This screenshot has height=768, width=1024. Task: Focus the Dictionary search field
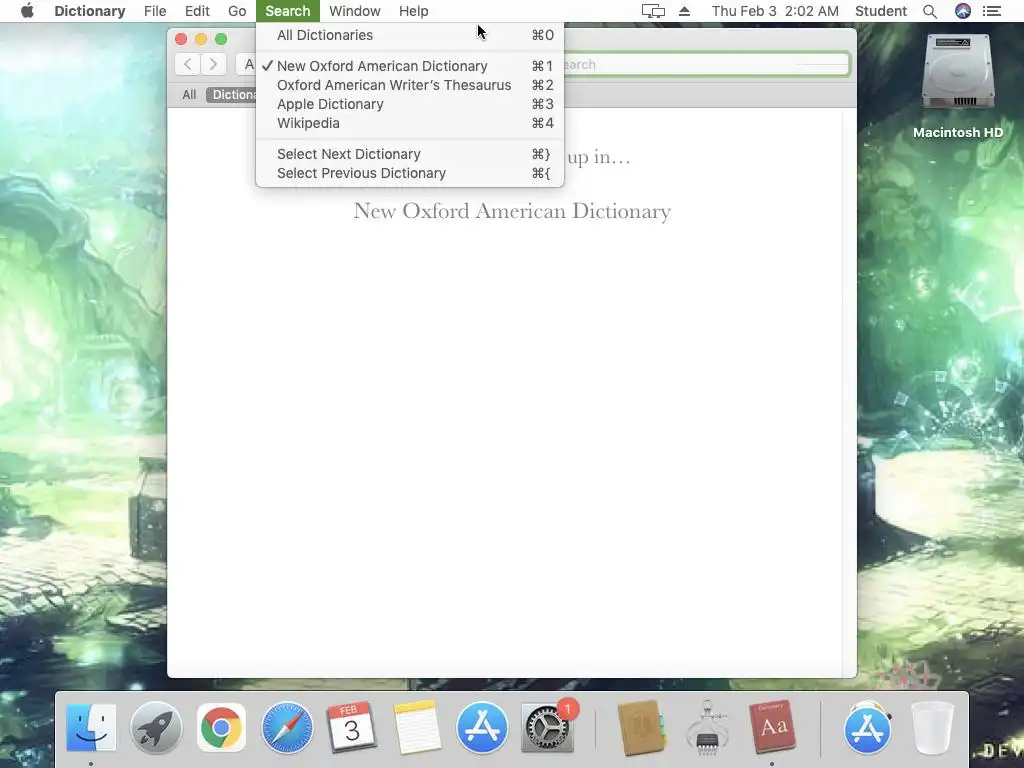(705, 64)
